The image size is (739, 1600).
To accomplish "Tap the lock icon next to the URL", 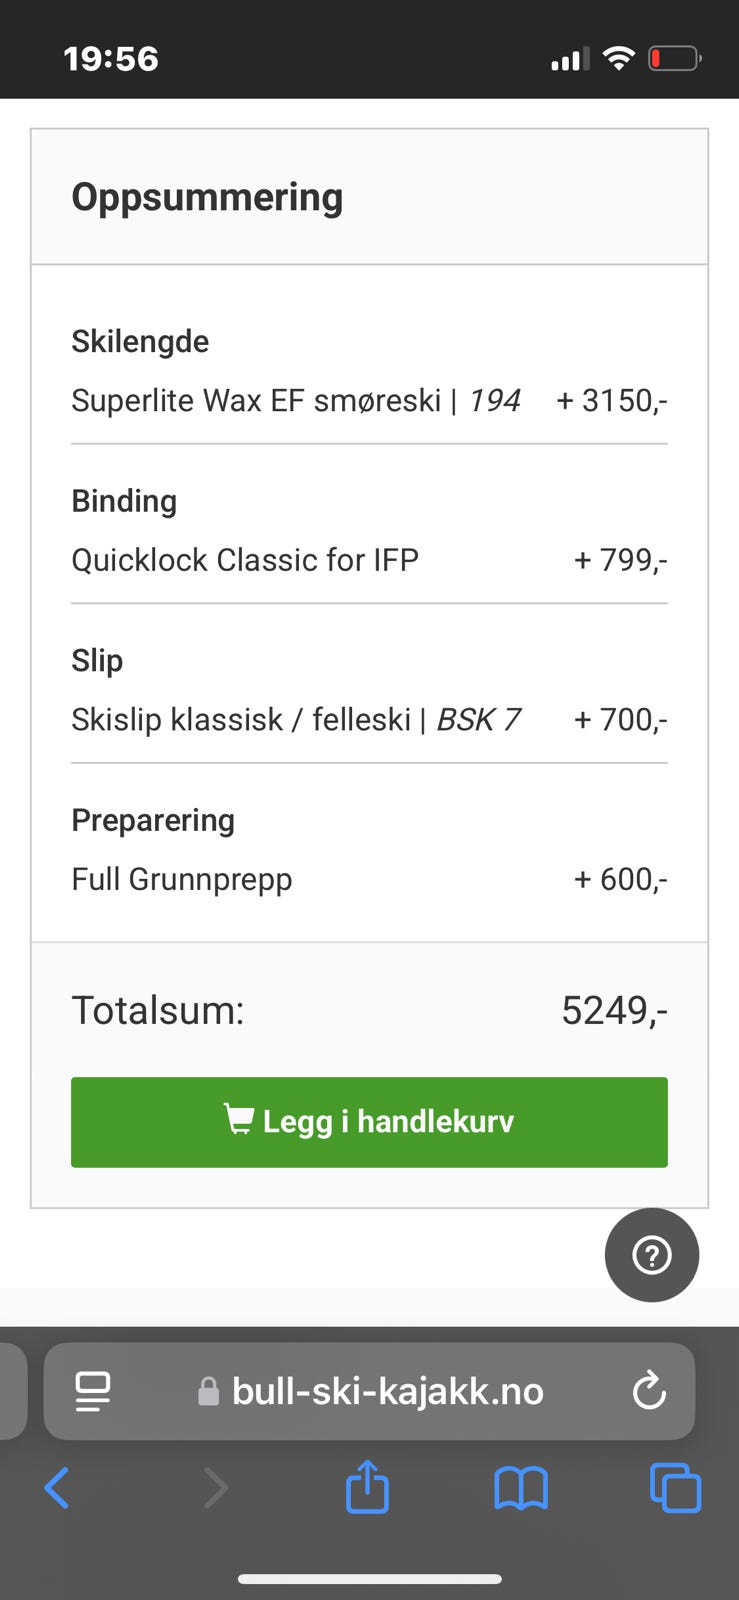I will click(x=209, y=1390).
